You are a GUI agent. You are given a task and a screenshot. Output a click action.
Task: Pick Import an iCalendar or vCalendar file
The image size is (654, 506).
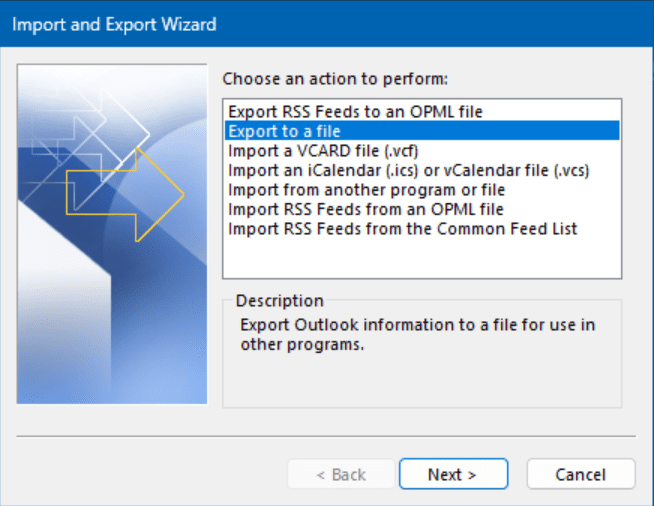(409, 170)
